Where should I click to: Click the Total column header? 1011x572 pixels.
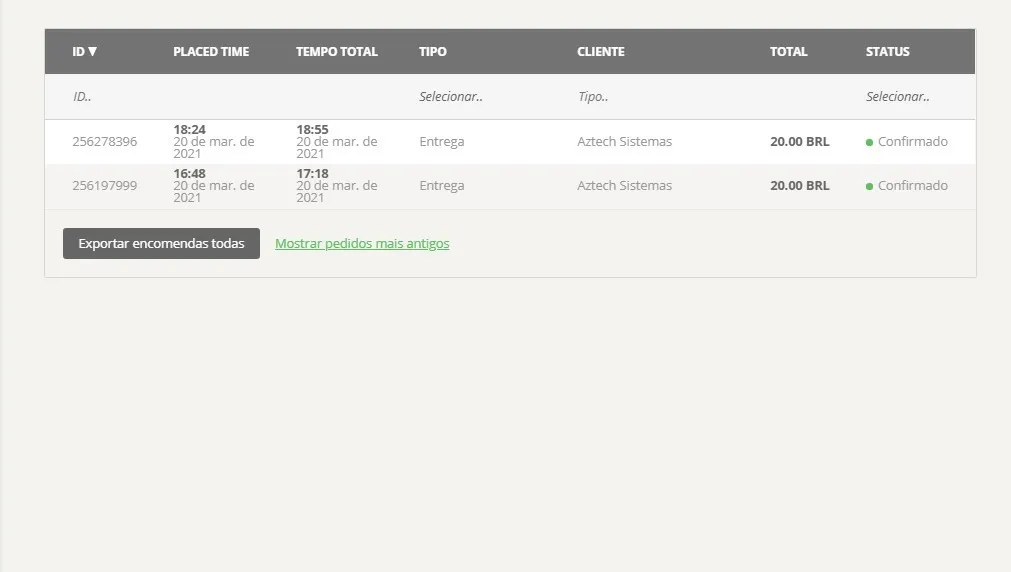[788, 52]
